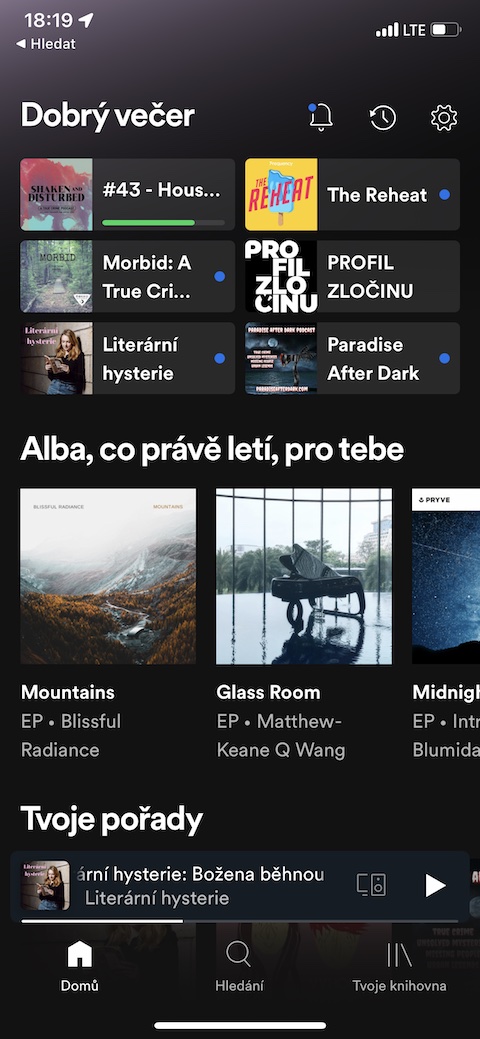
Task: Open PROFIL ZLOČINU podcast tile
Action: (x=352, y=276)
